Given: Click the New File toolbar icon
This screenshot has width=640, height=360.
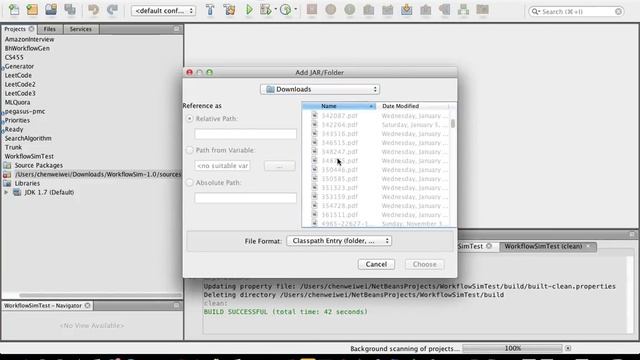Looking at the screenshot, I should tap(14, 9).
